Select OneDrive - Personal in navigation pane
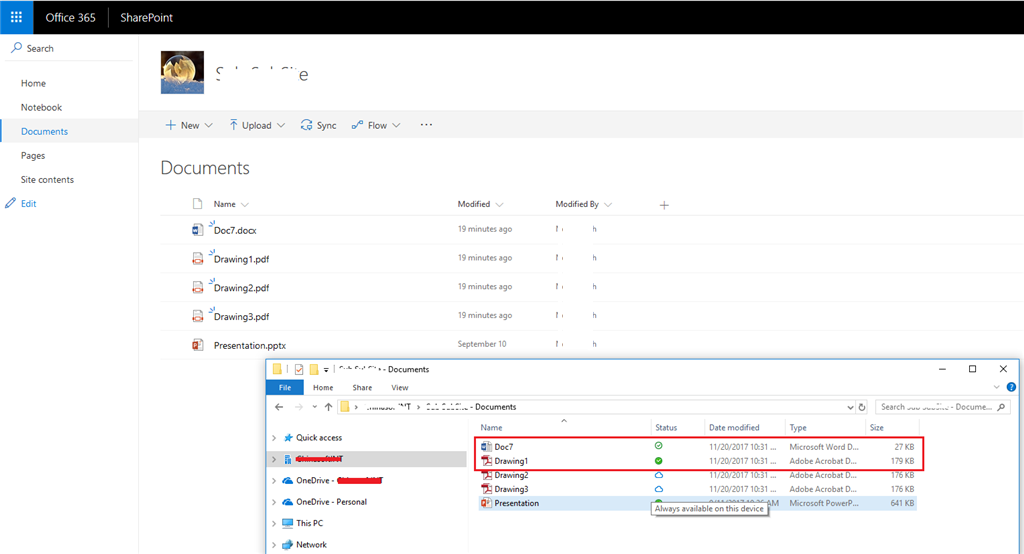 pyautogui.click(x=331, y=502)
